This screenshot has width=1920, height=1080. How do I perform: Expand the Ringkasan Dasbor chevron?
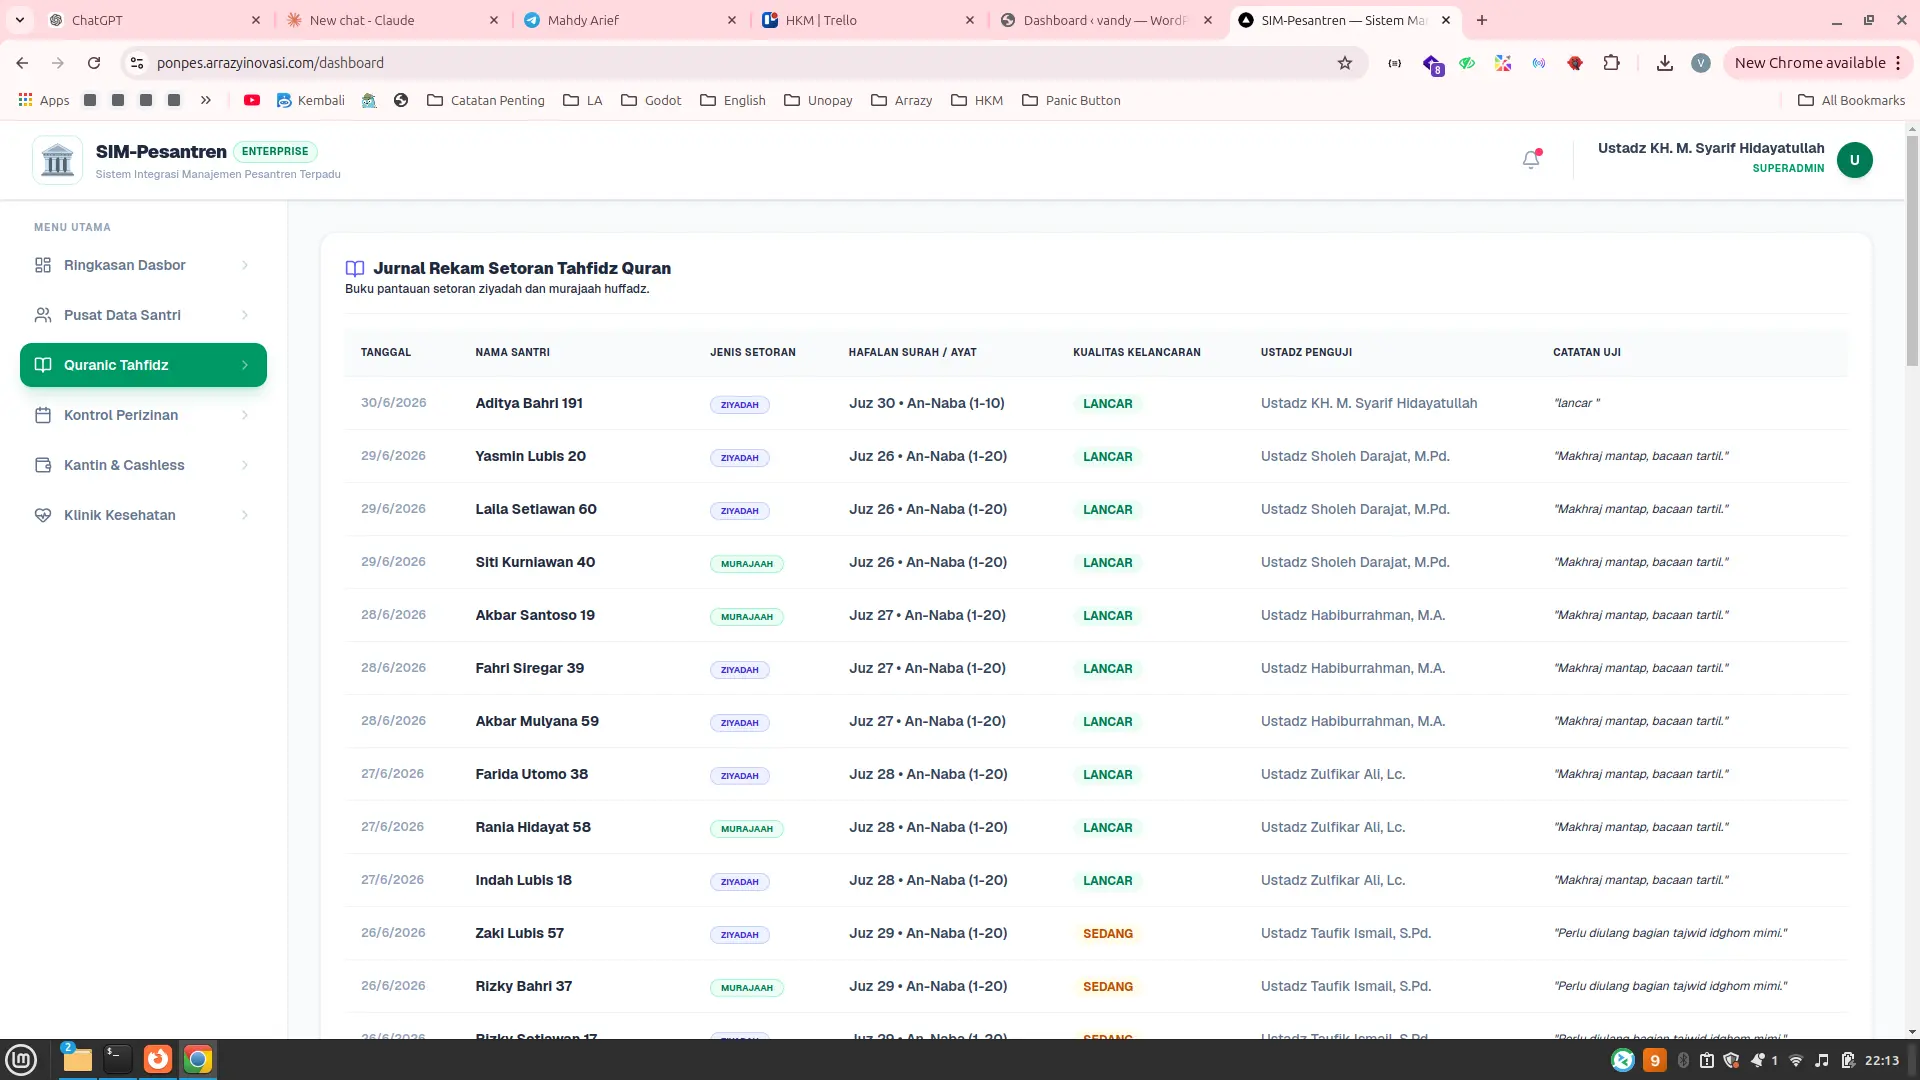[245, 265]
